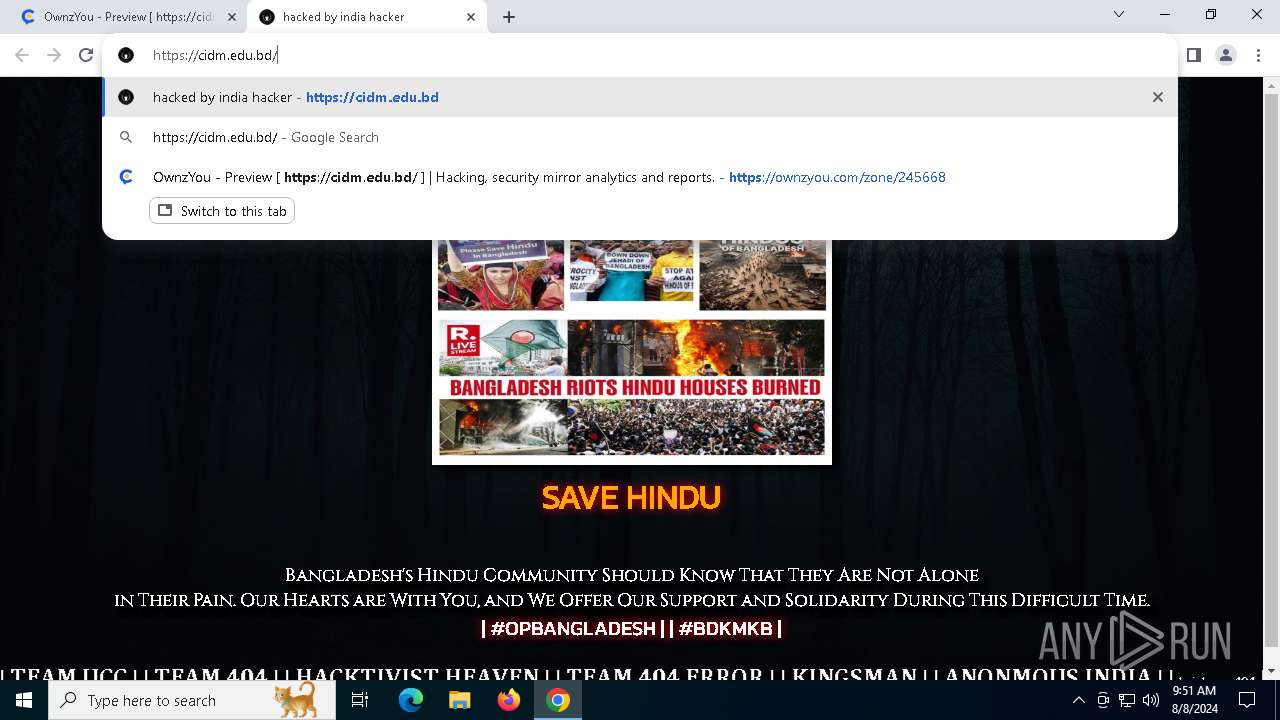The height and width of the screenshot is (720, 1280).
Task: Select the cidm.edu.bd autocomplete suggestion
Action: (x=640, y=97)
